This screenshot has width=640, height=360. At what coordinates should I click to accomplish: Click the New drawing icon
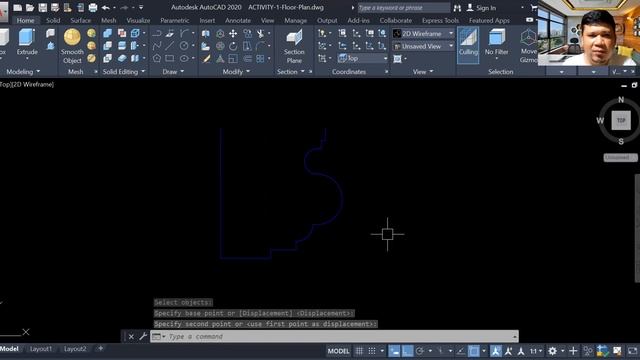click(x=17, y=7)
